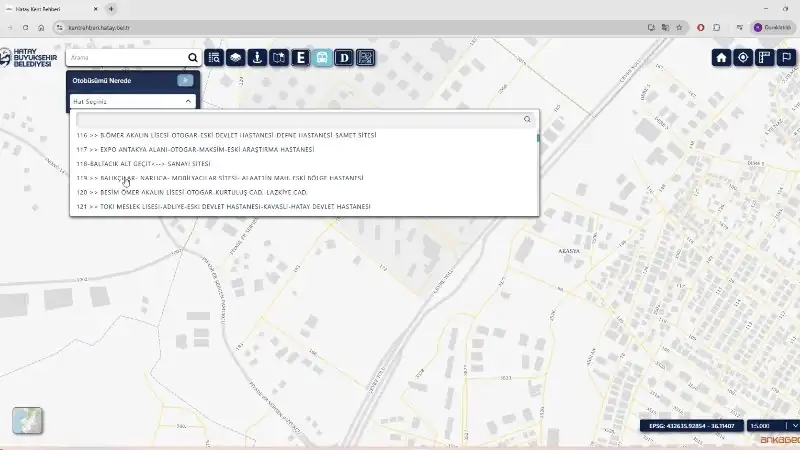Locate my position with target icon

coord(743,58)
